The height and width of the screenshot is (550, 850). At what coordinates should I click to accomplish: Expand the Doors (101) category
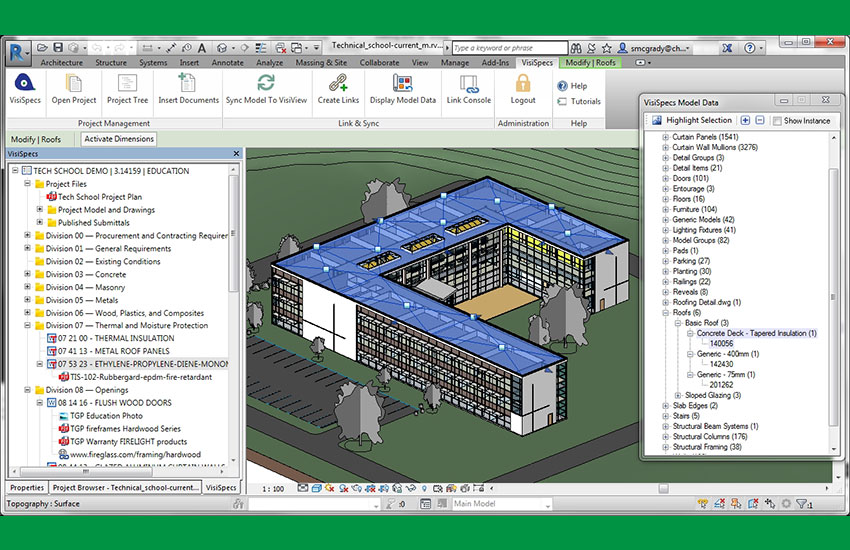coord(666,178)
